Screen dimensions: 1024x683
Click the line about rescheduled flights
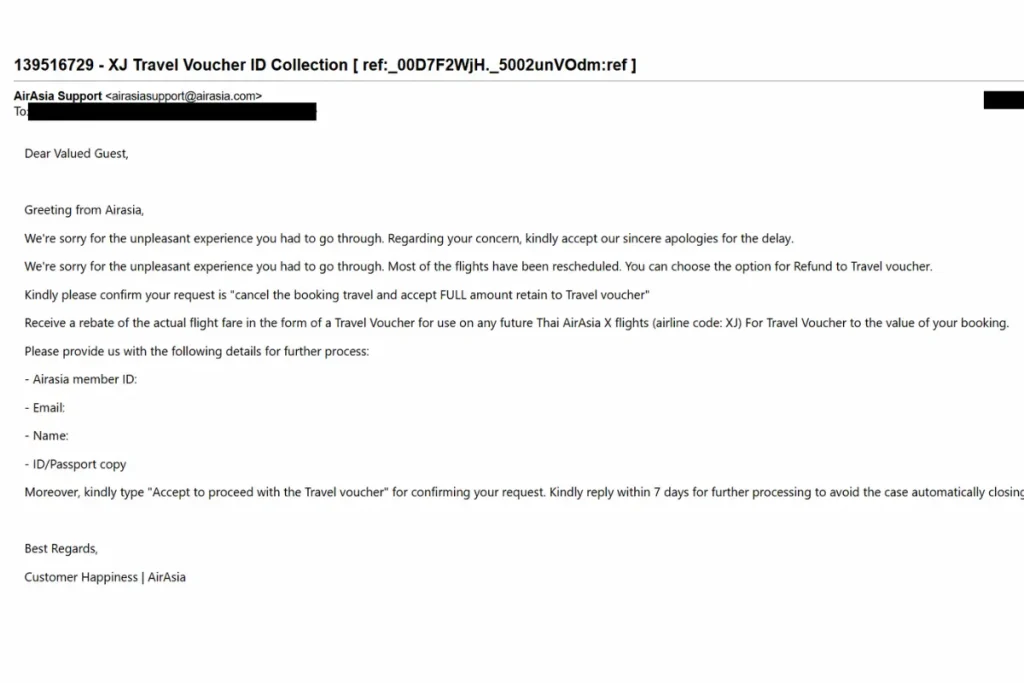tap(478, 267)
